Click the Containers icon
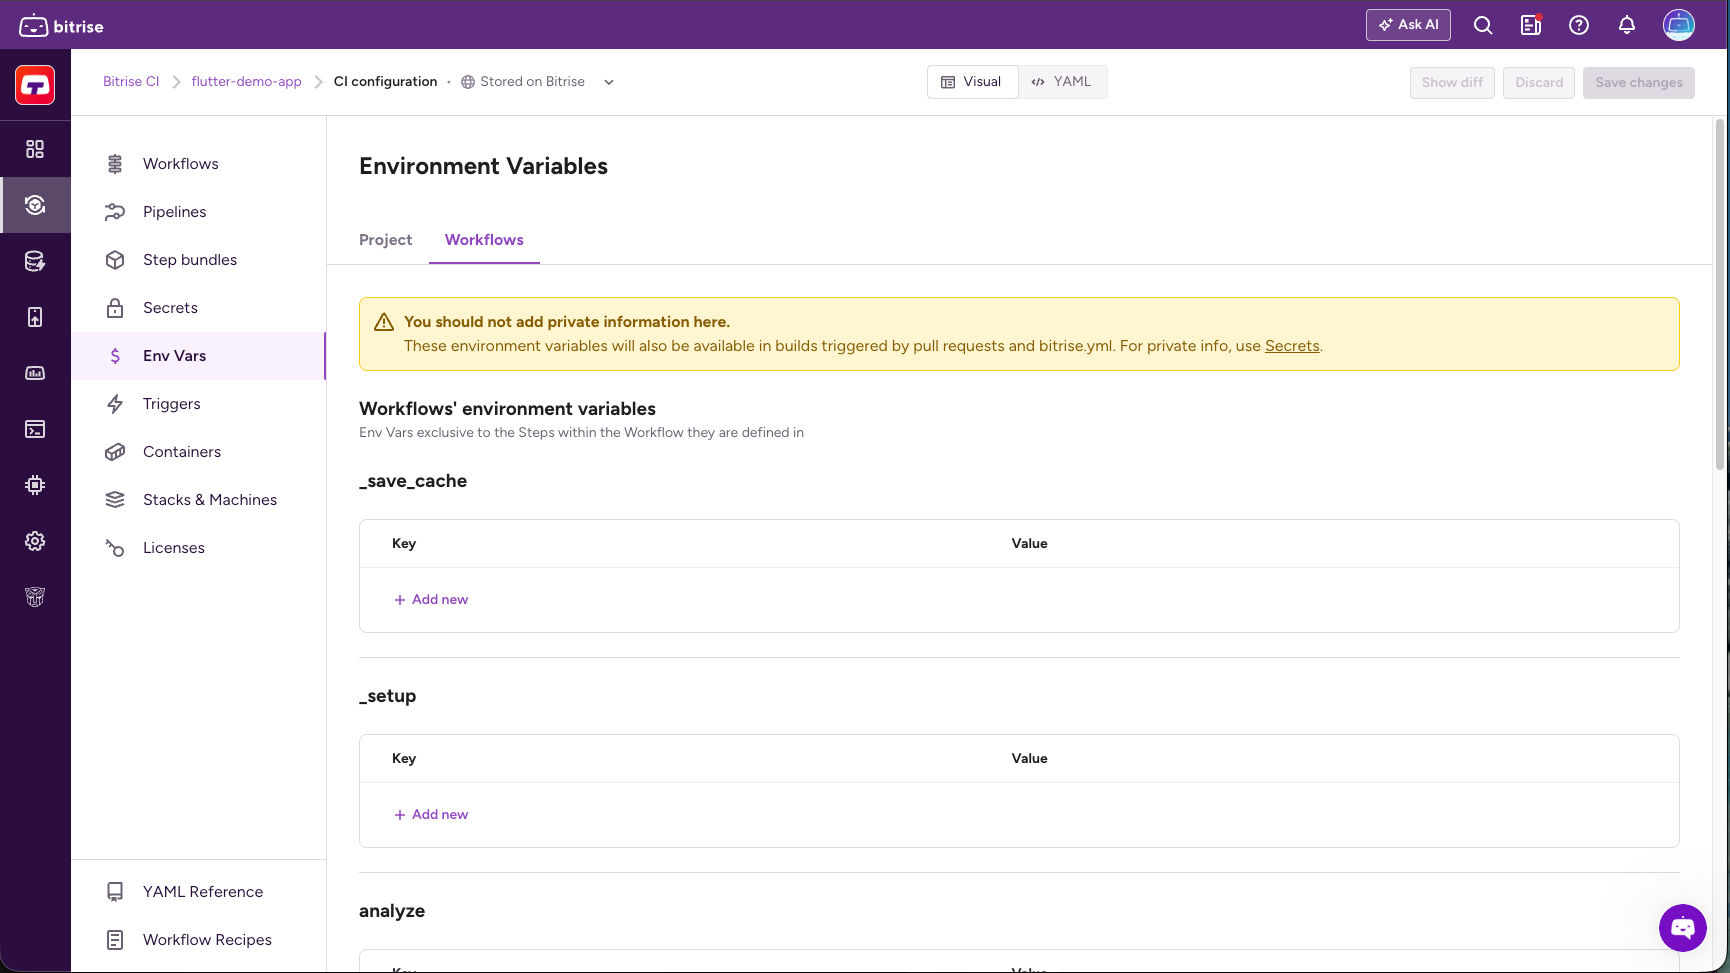The width and height of the screenshot is (1730, 973). point(115,452)
